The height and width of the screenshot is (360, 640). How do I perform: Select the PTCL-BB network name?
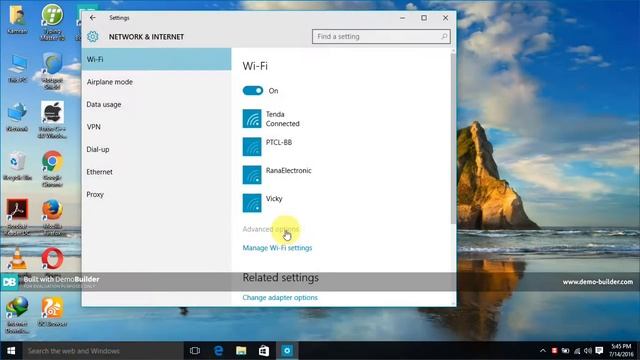pyautogui.click(x=279, y=142)
